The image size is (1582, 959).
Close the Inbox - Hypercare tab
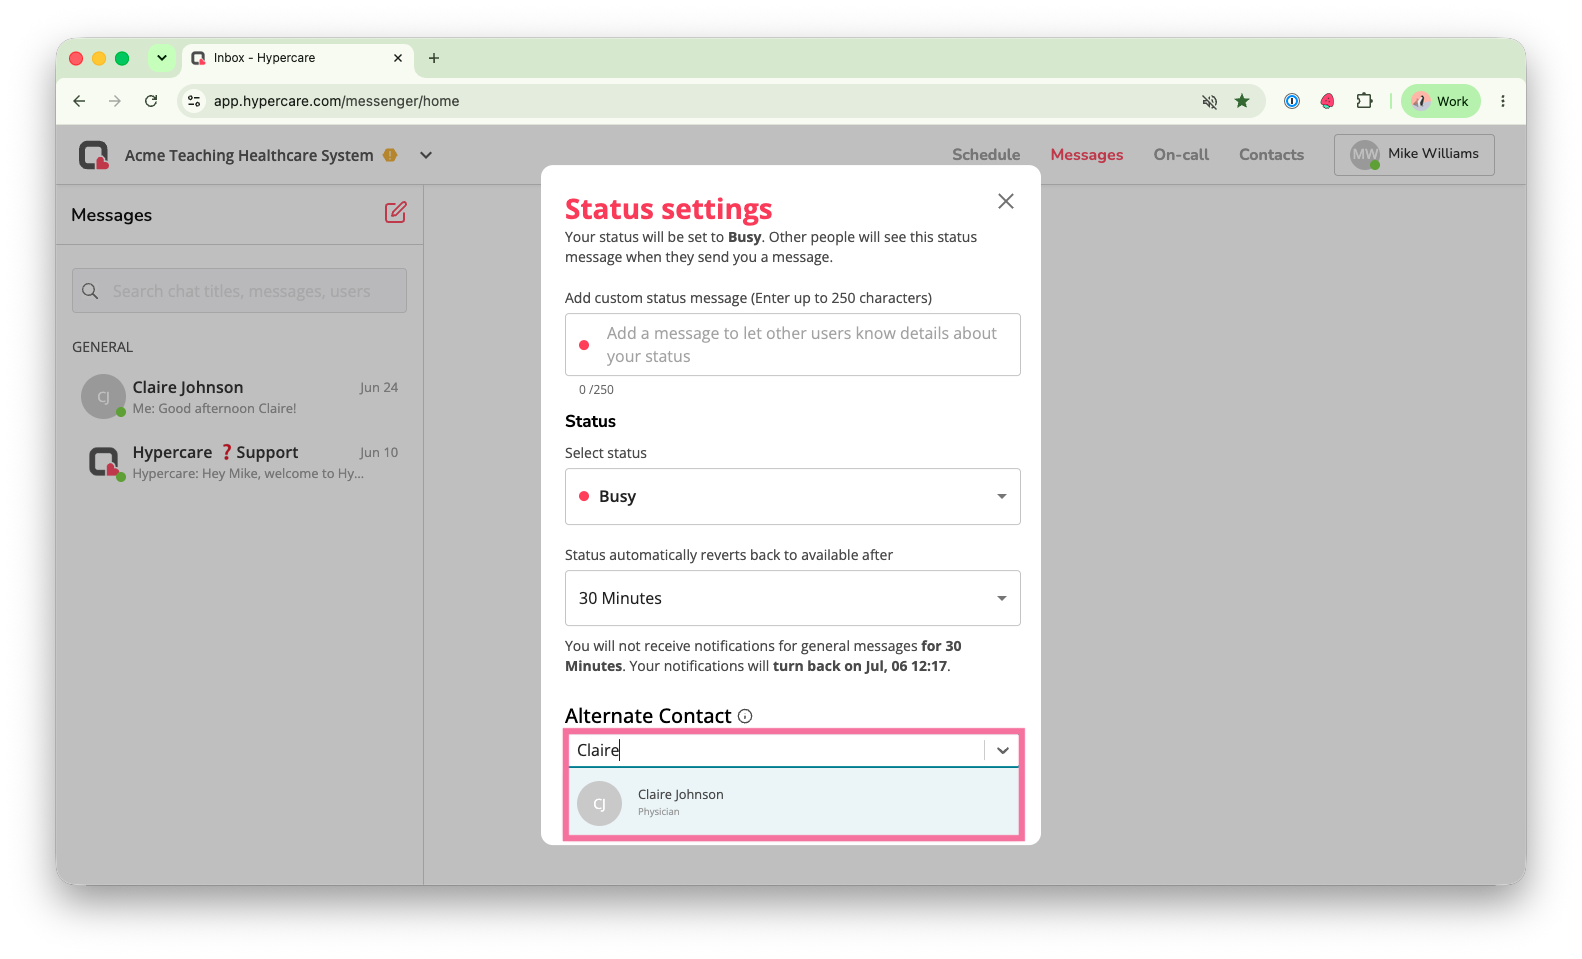tap(398, 58)
